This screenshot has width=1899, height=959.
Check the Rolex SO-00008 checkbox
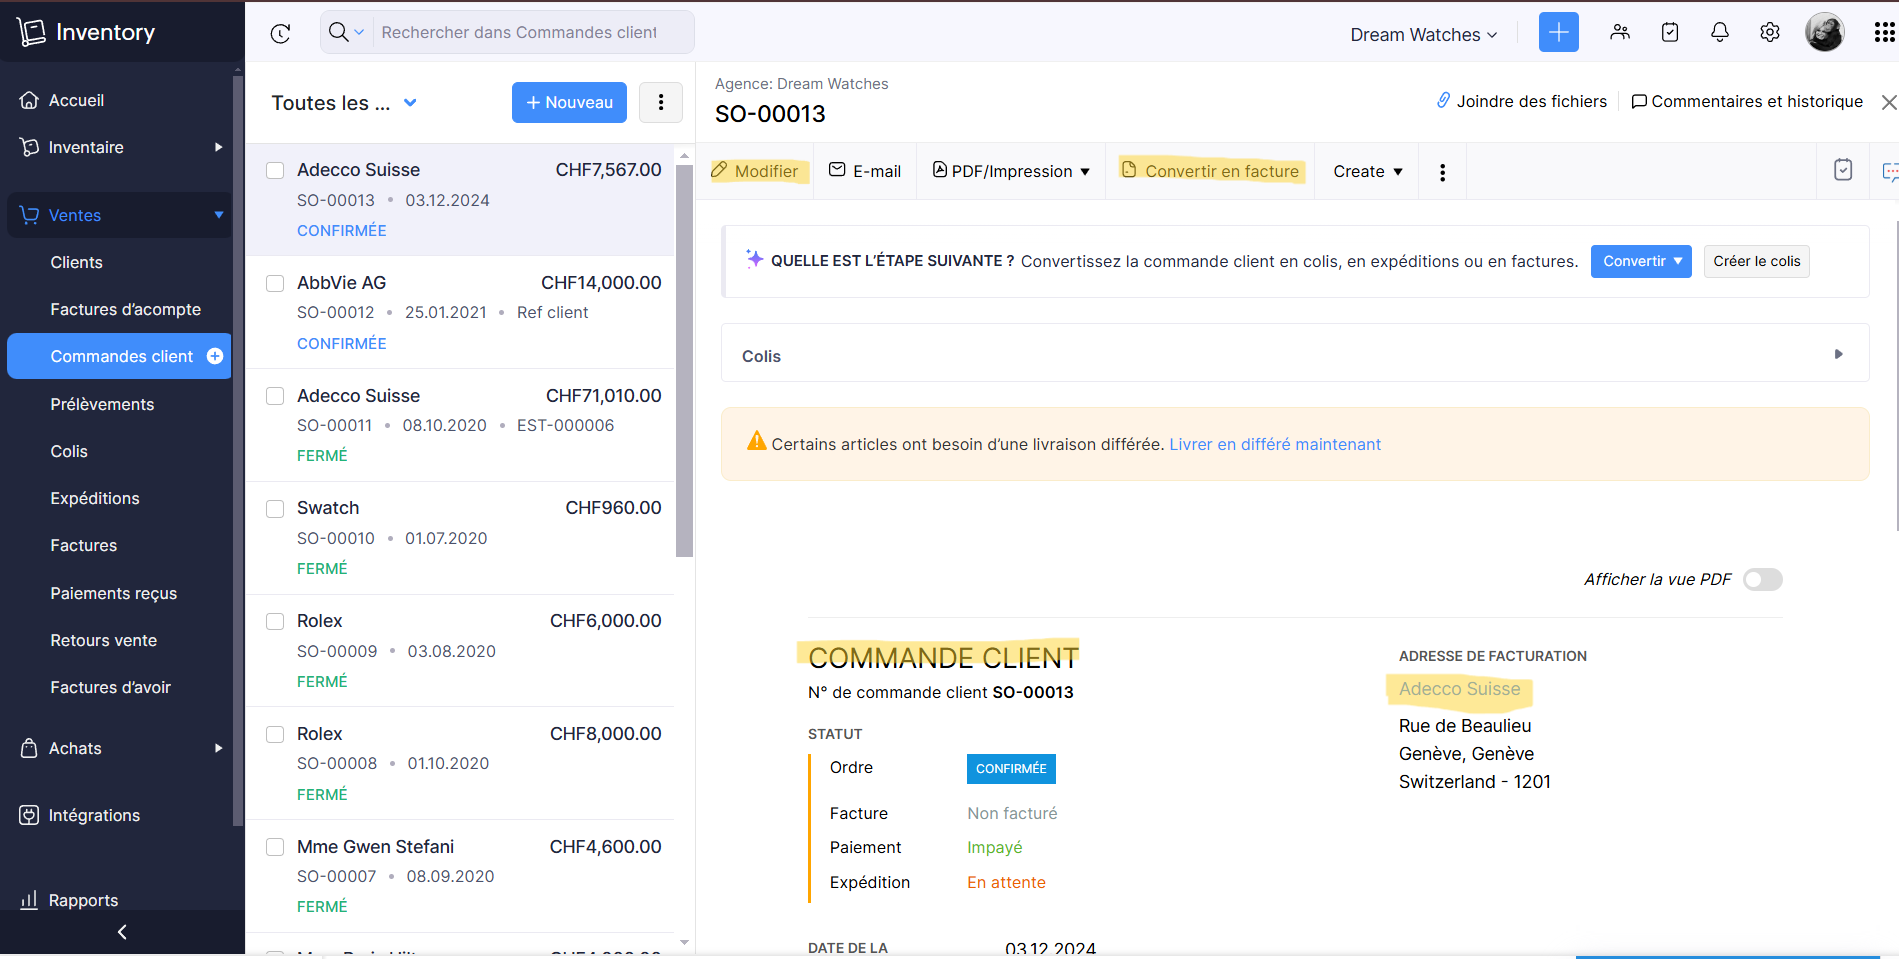pyautogui.click(x=275, y=735)
